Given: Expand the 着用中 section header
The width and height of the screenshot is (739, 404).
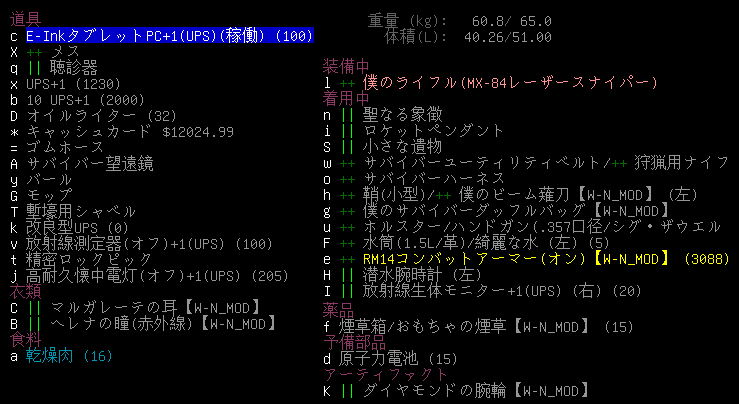Looking at the screenshot, I should coord(345,99).
